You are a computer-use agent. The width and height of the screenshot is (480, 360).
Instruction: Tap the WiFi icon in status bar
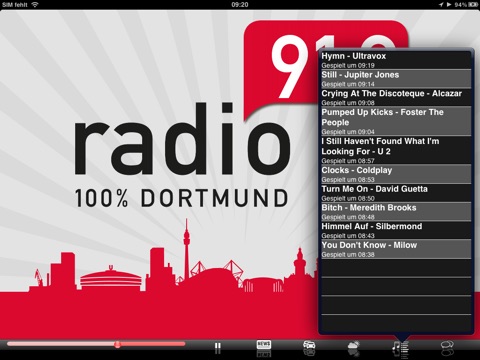pyautogui.click(x=35, y=5)
